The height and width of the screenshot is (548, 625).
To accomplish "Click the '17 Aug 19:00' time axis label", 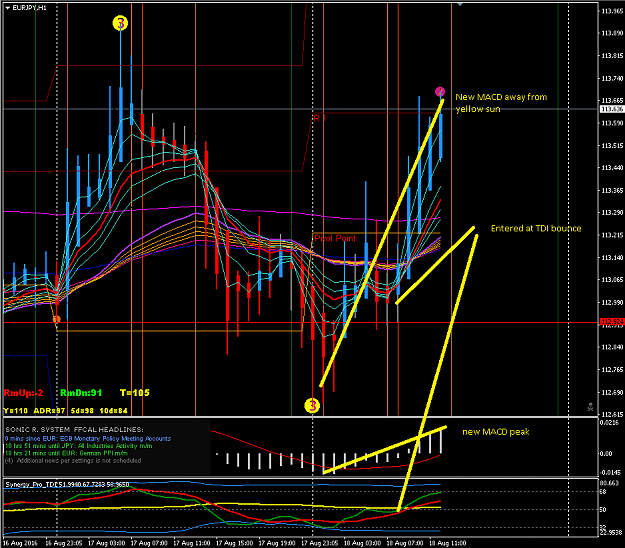I will click(x=277, y=543).
